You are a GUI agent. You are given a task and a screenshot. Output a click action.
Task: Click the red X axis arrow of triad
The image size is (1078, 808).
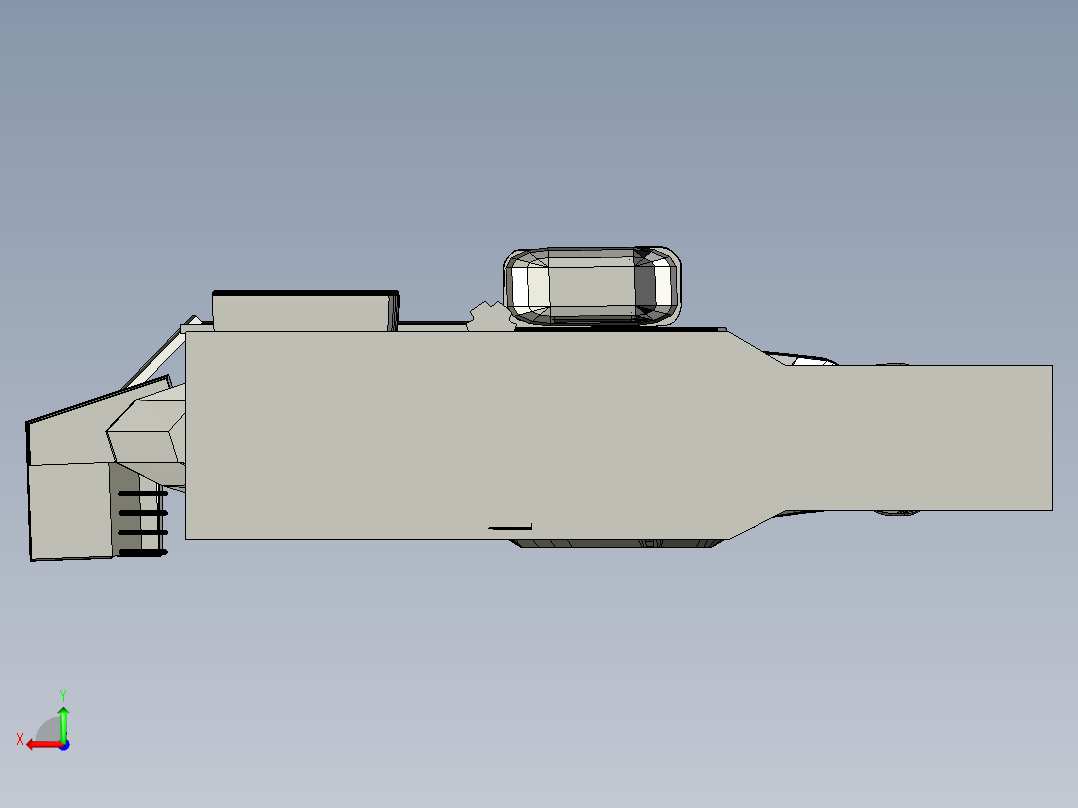[x=43, y=745]
